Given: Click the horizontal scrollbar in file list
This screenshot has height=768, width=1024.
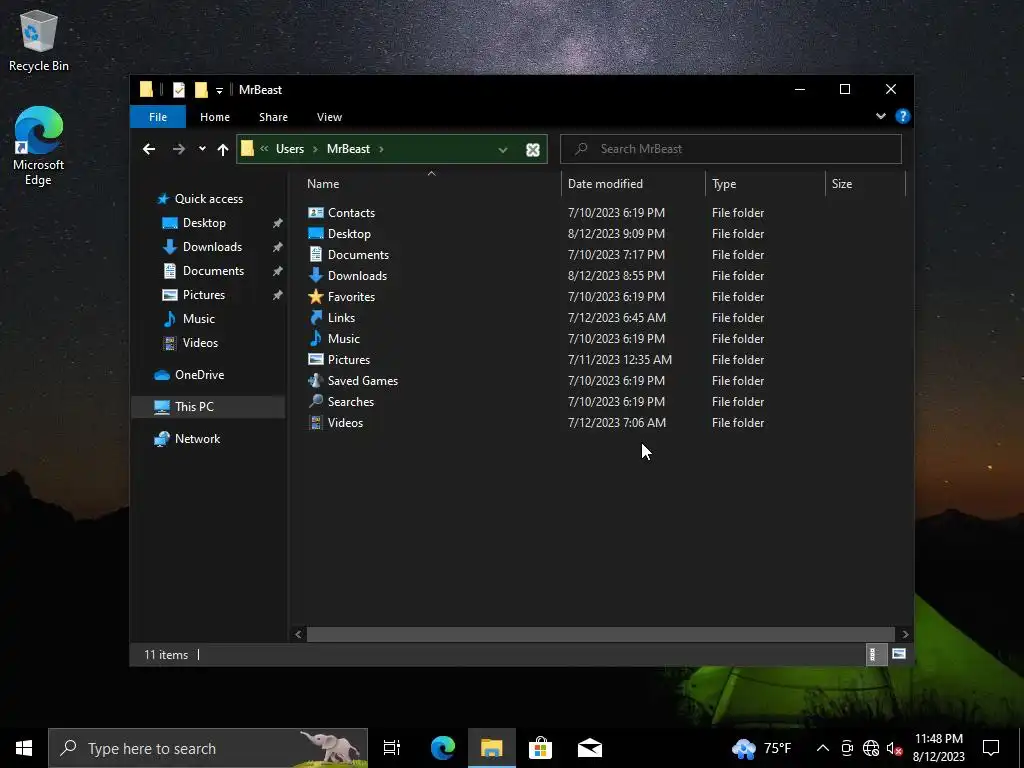Looking at the screenshot, I should (601, 634).
